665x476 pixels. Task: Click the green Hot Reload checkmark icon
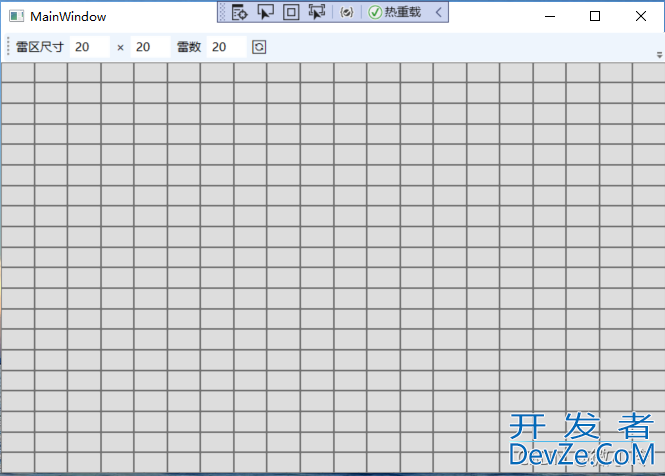point(375,12)
